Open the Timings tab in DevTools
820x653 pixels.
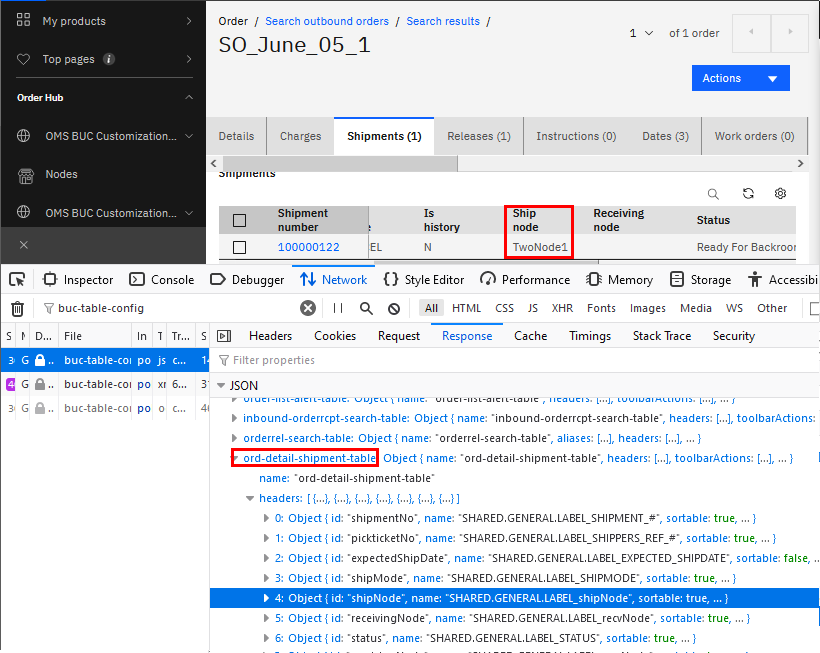(590, 336)
